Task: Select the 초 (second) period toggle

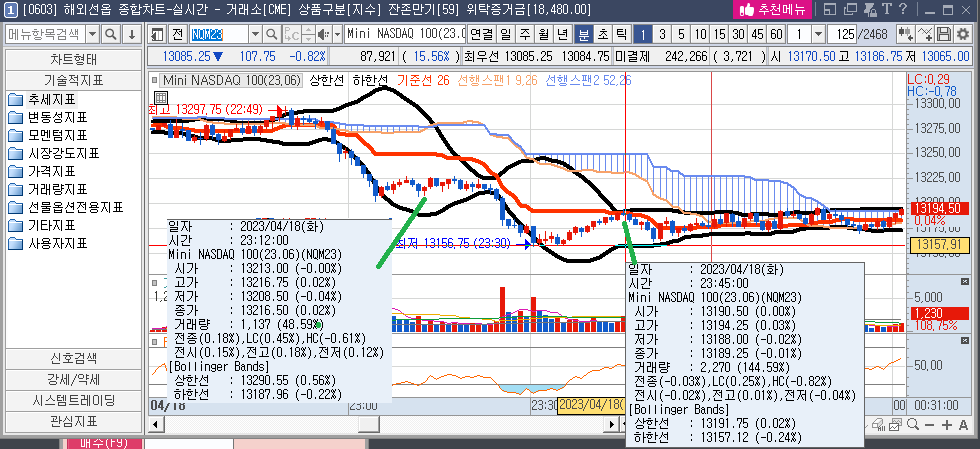Action: click(x=602, y=34)
